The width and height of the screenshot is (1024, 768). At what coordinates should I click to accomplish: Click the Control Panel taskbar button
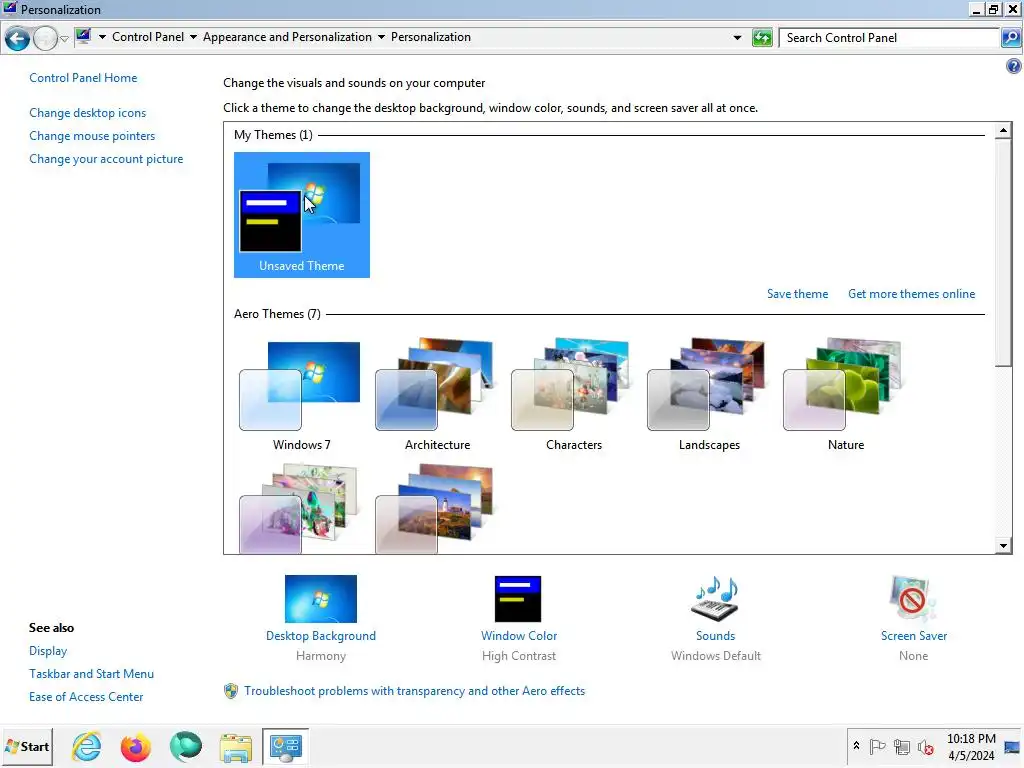285,746
